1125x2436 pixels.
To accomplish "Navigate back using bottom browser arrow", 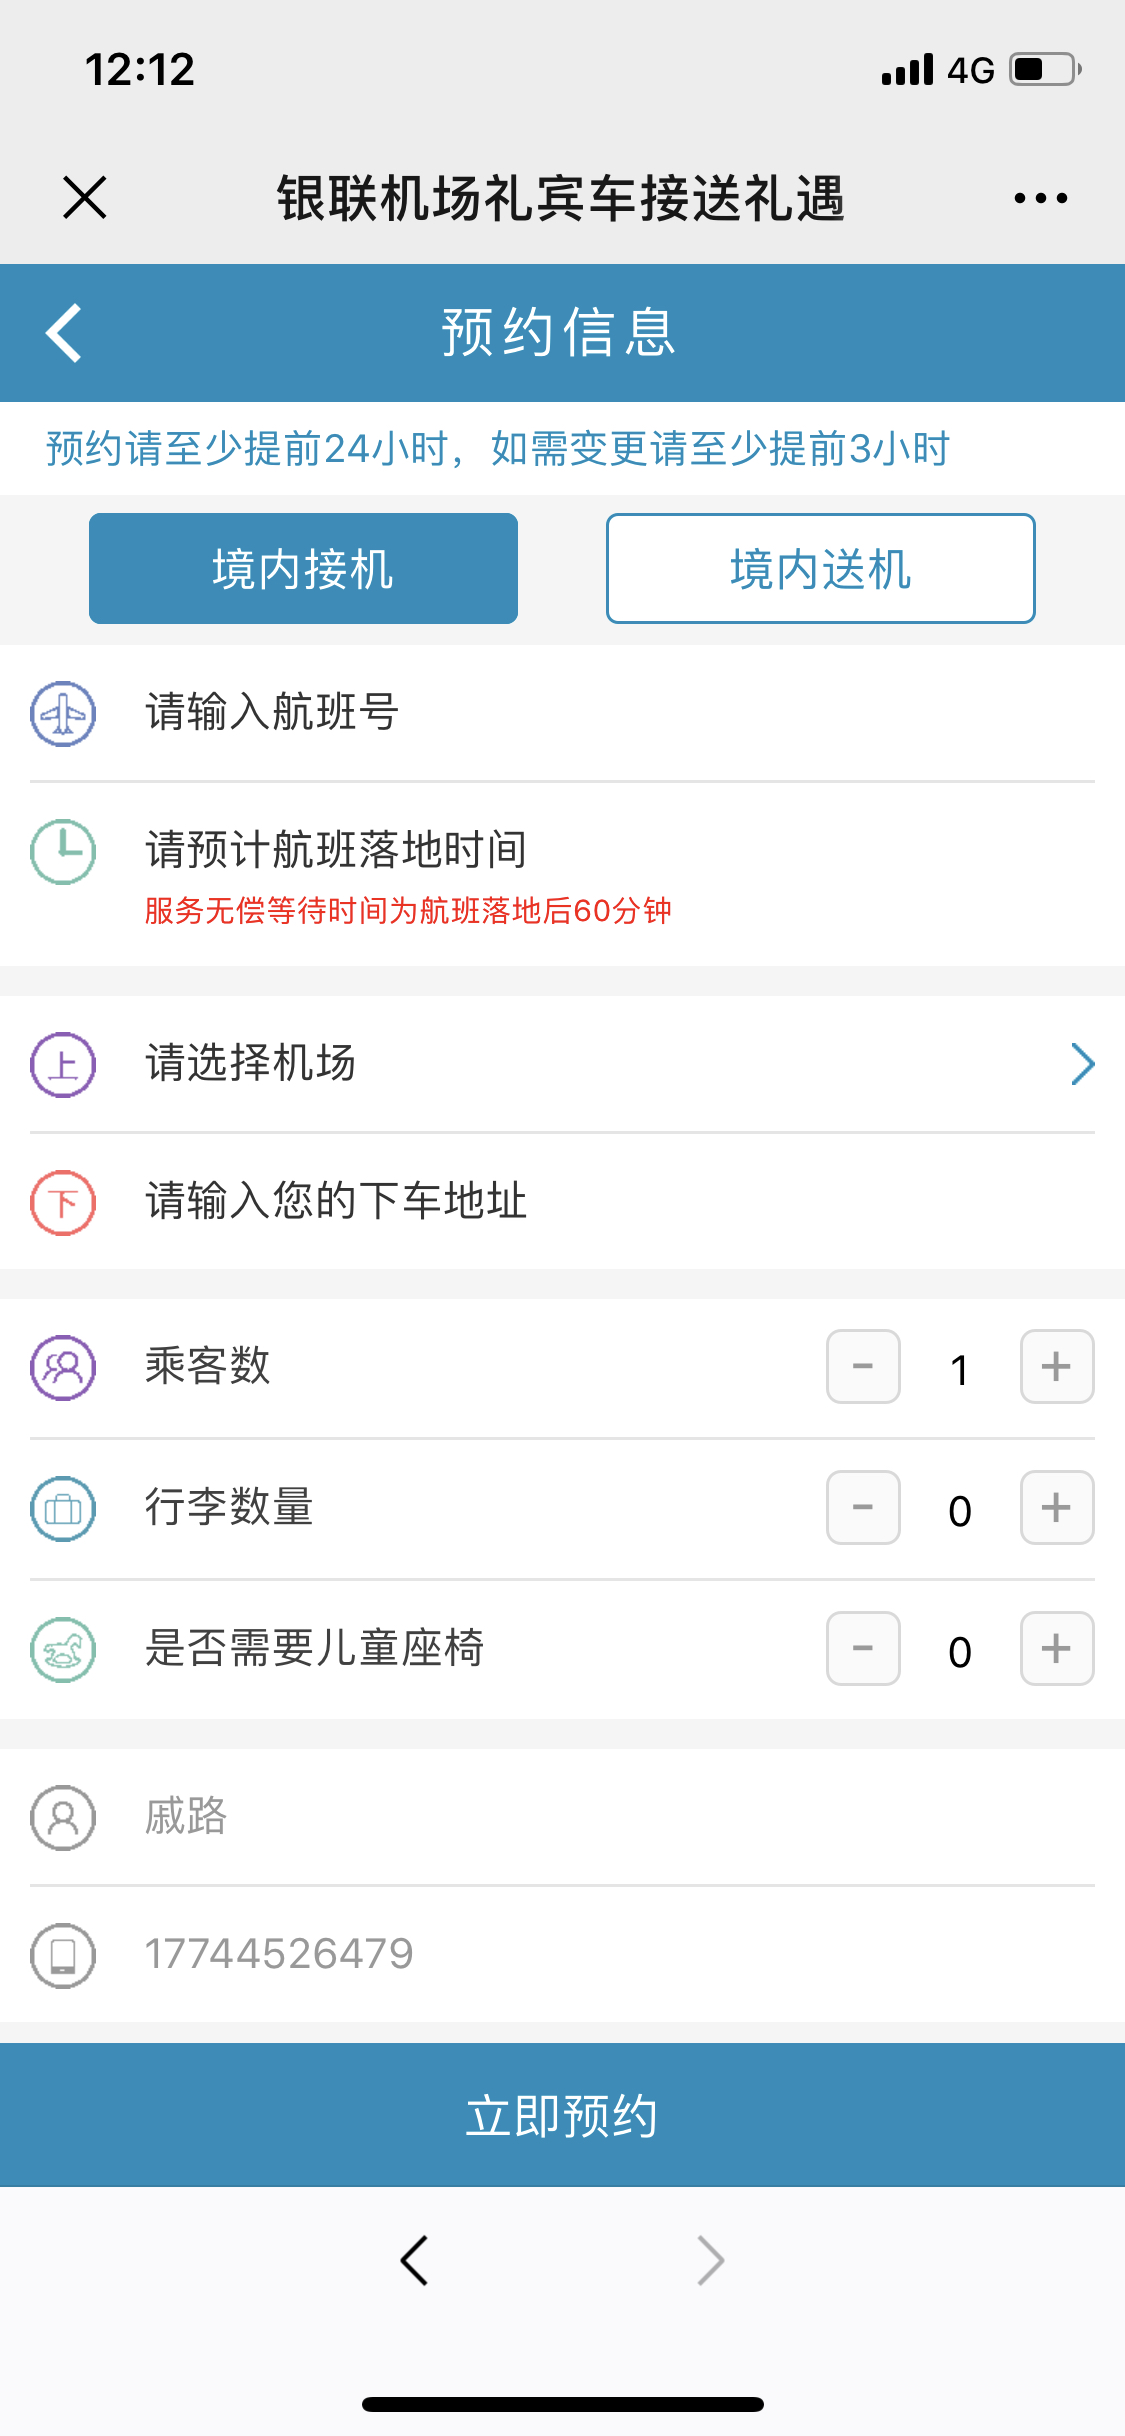I will click(414, 2260).
